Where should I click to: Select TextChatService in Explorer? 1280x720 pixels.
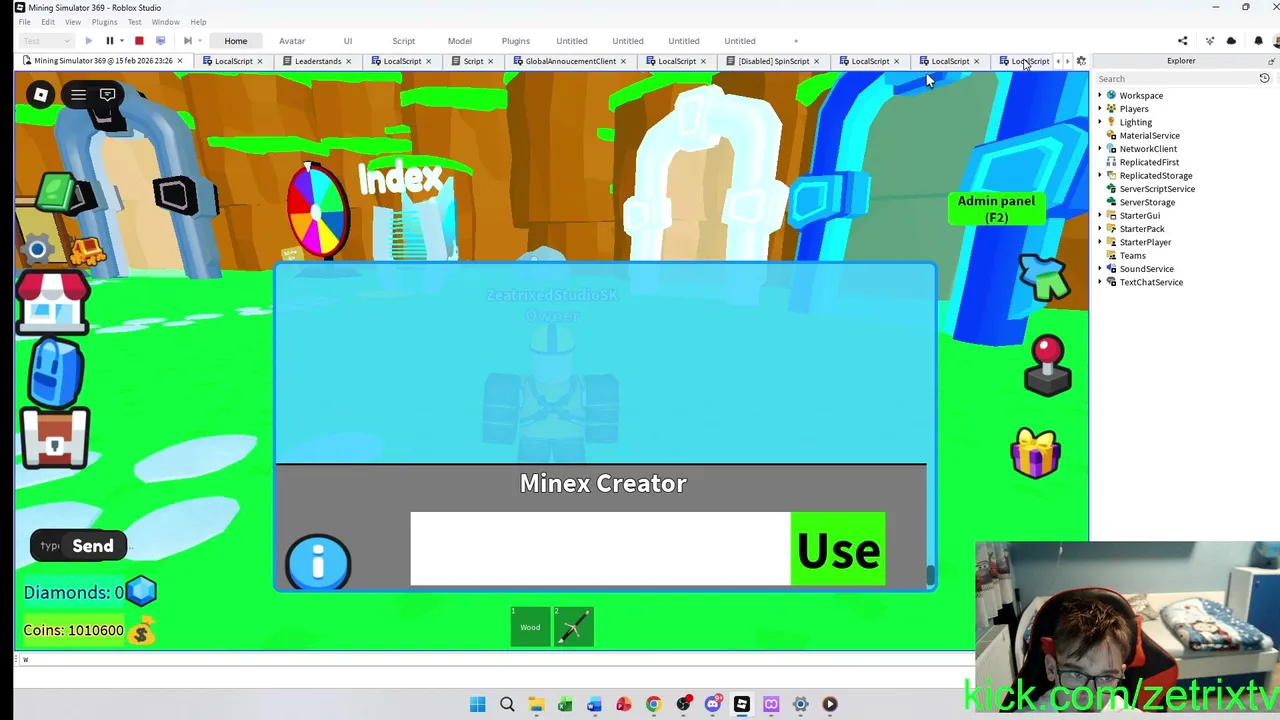pyautogui.click(x=1151, y=282)
